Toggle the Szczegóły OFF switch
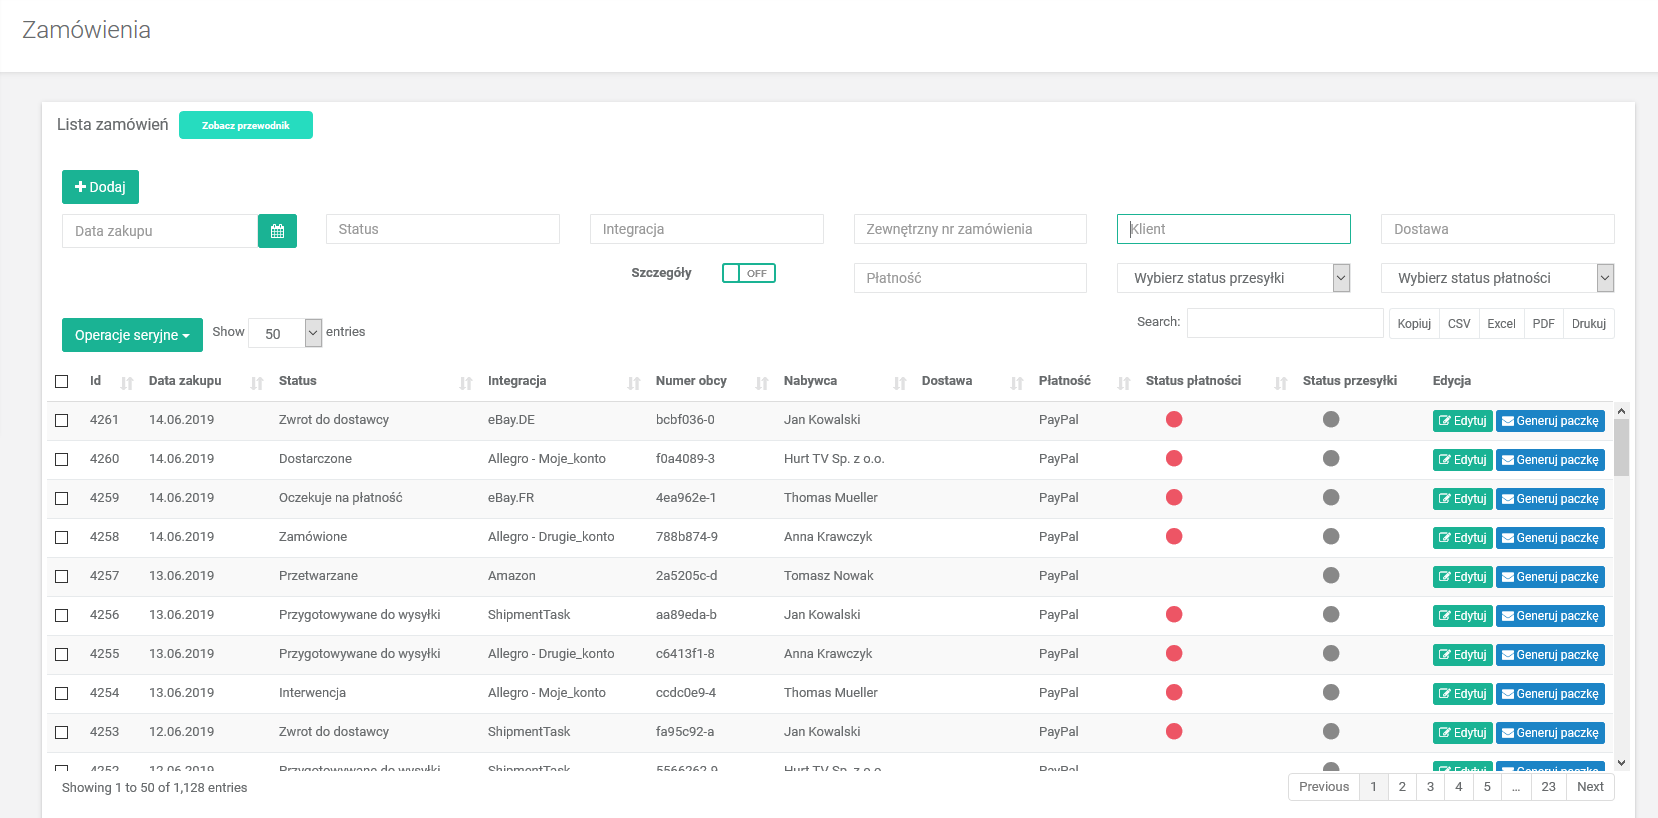The height and width of the screenshot is (818, 1658). 748,273
